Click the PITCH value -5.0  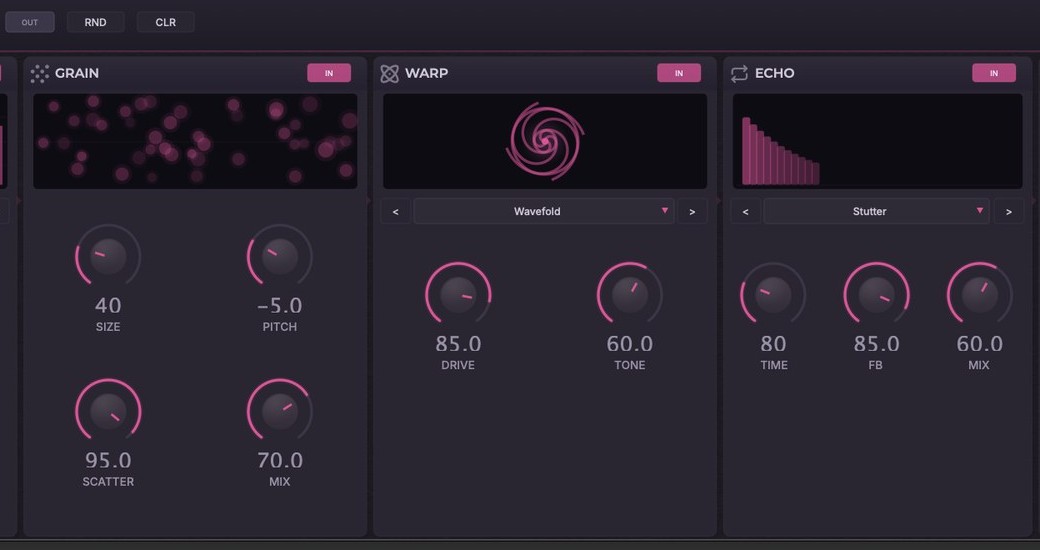point(279,305)
